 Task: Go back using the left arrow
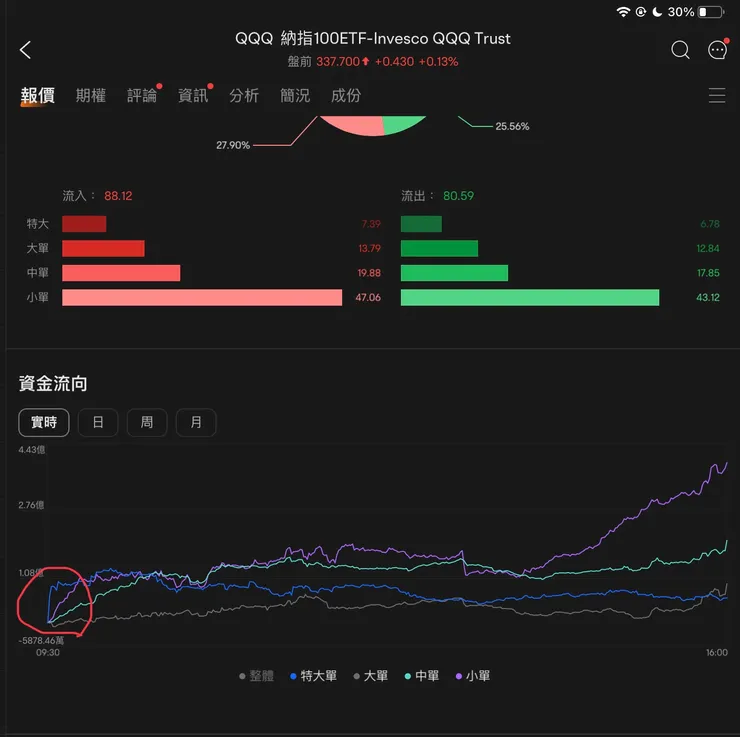click(x=25, y=50)
